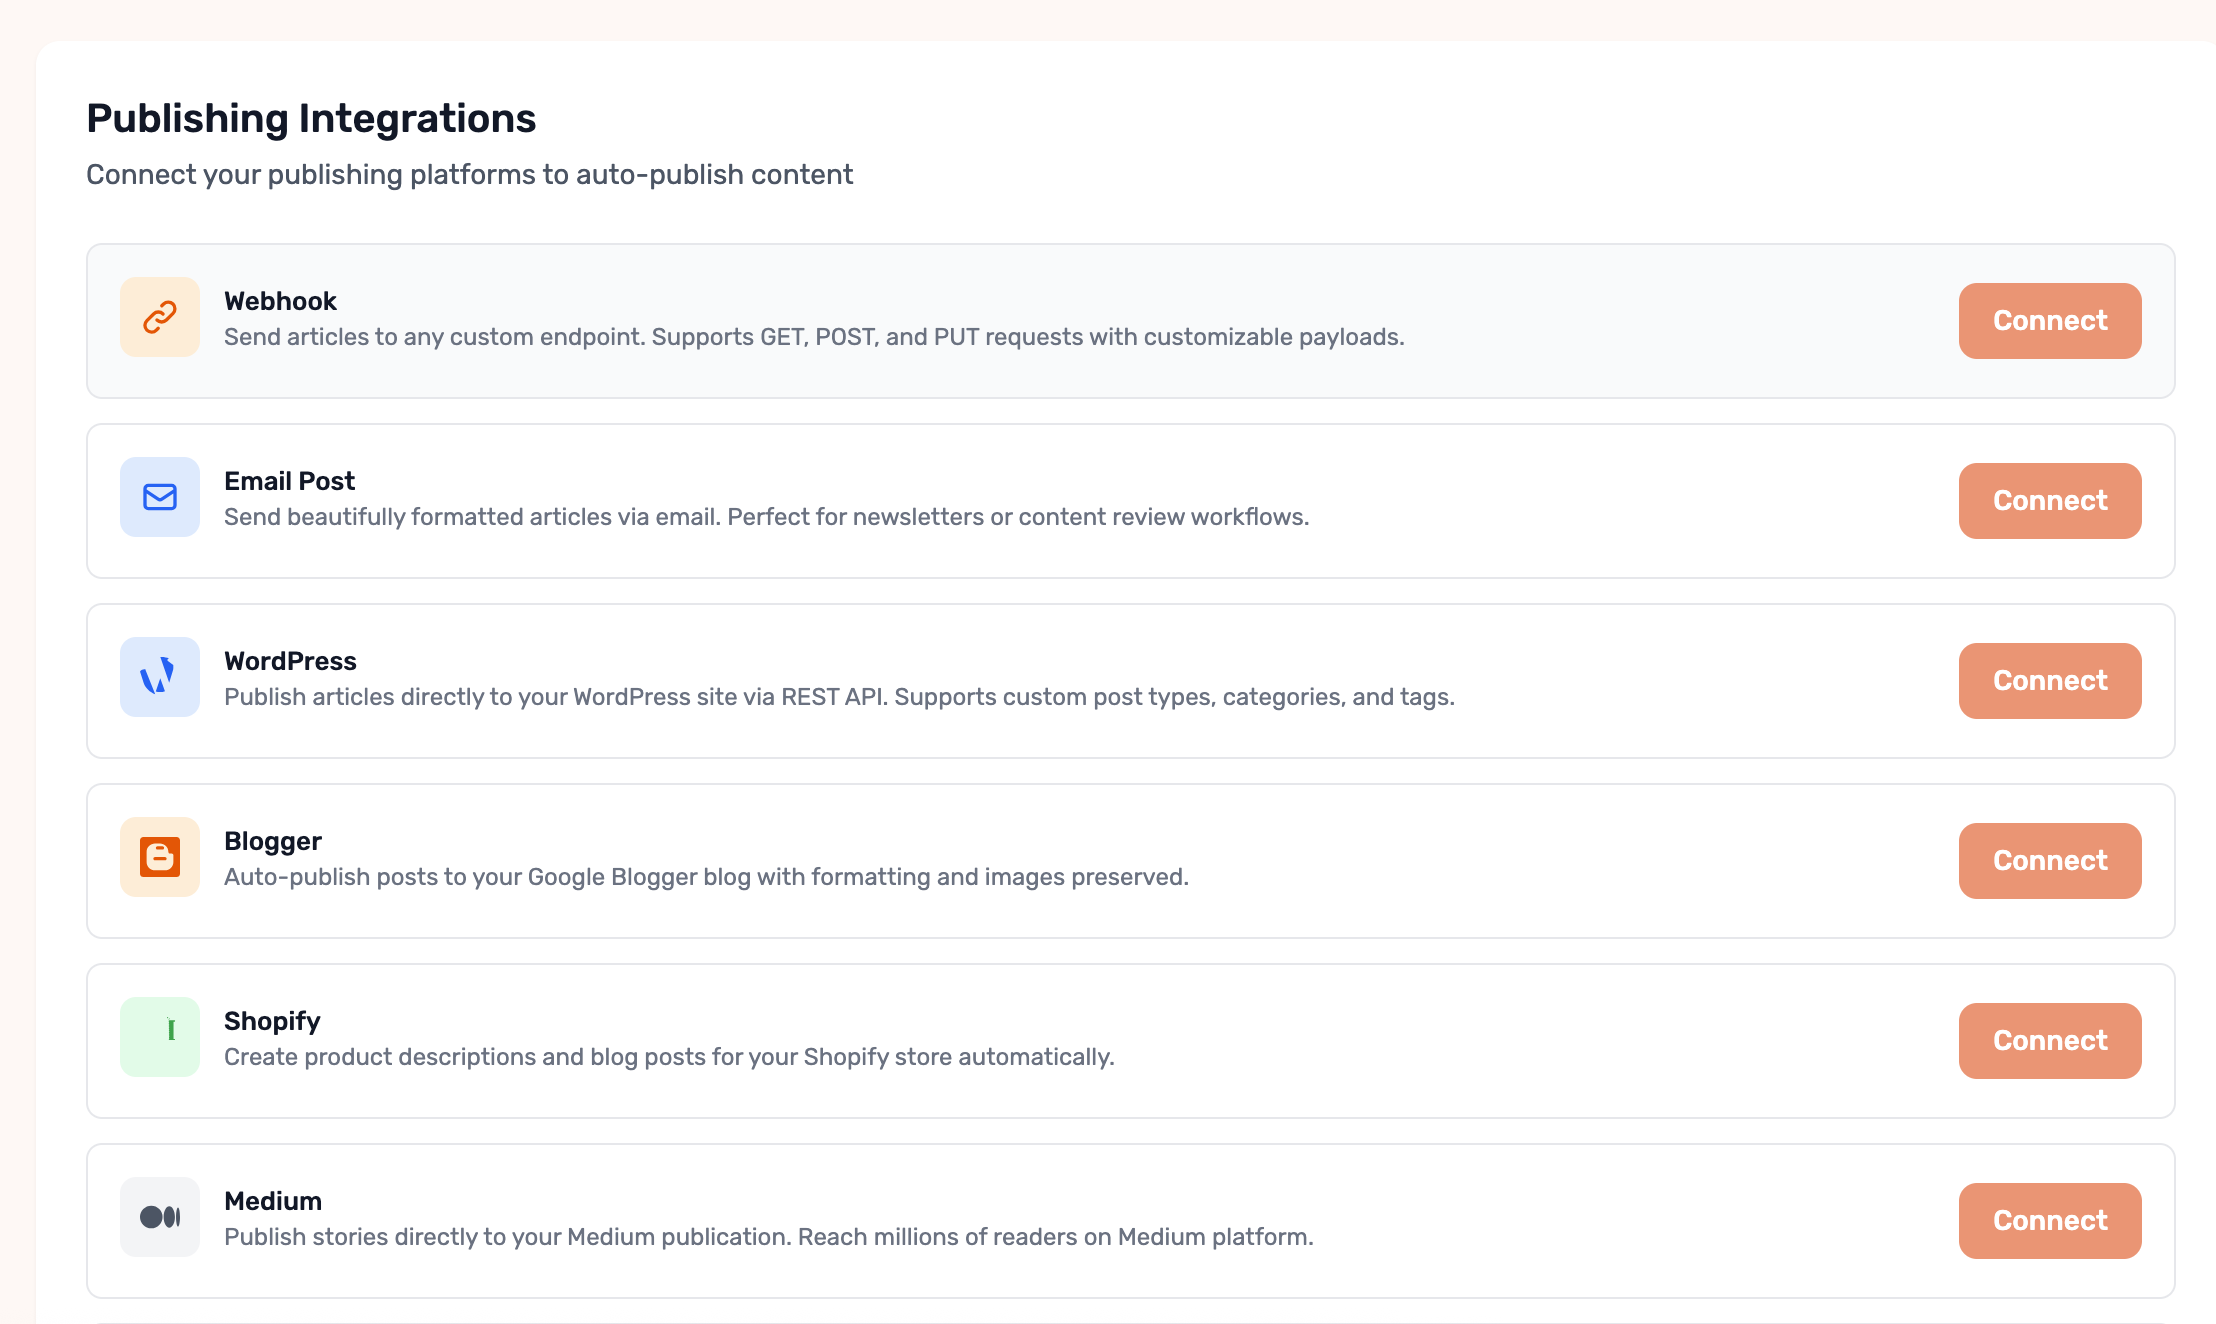Select the Email Post title

pos(289,481)
